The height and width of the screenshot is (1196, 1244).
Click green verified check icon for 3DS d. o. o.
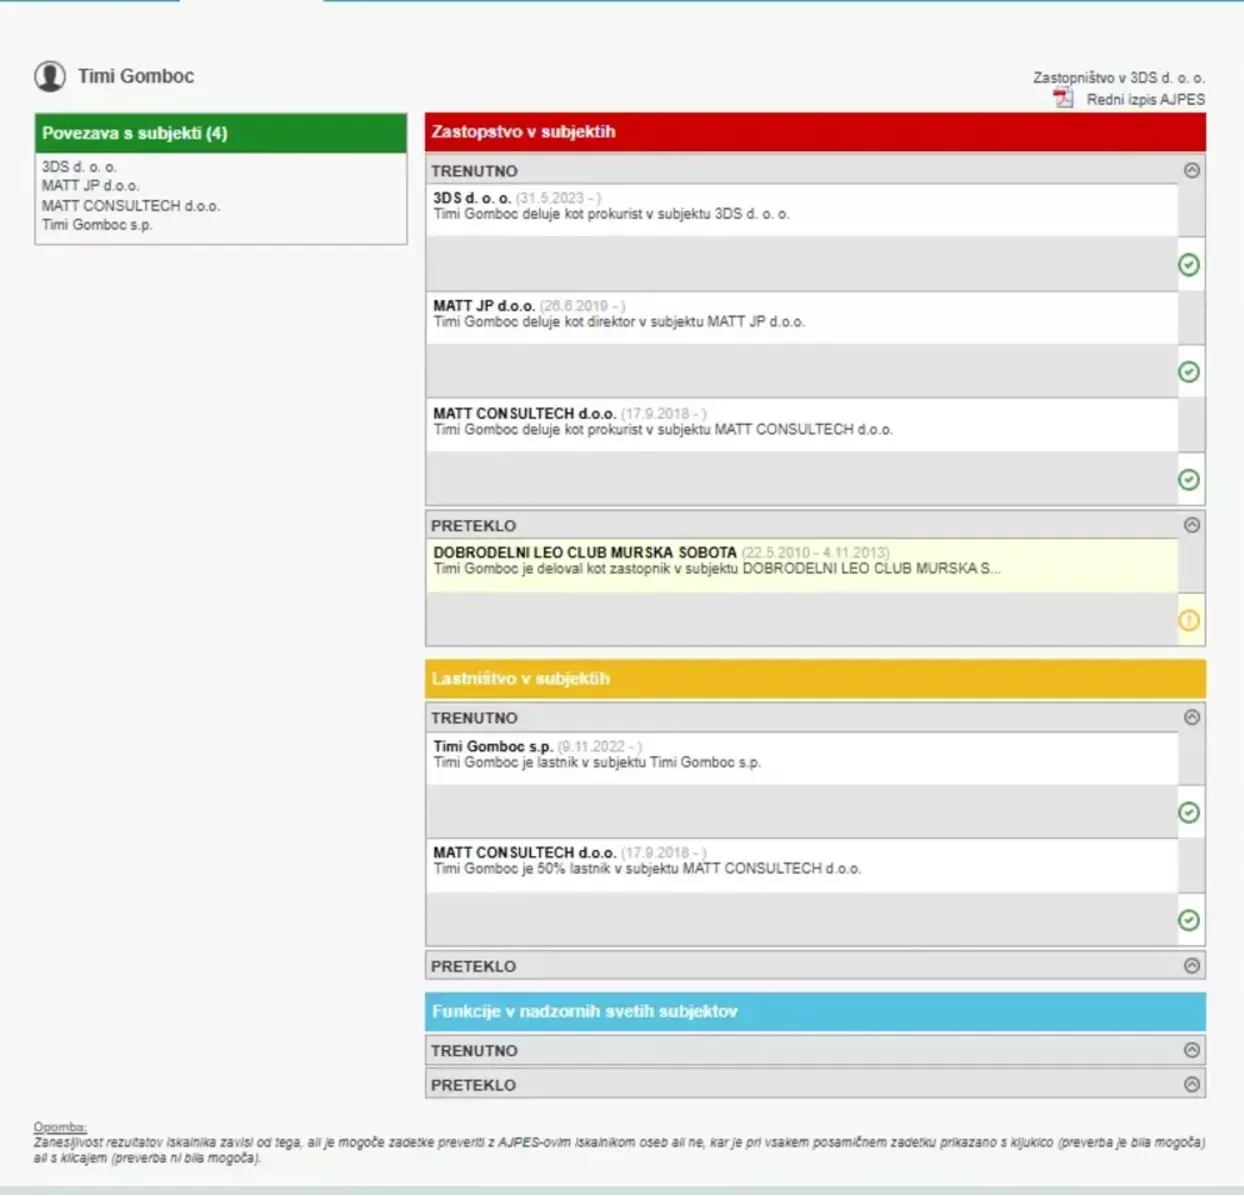pos(1188,265)
